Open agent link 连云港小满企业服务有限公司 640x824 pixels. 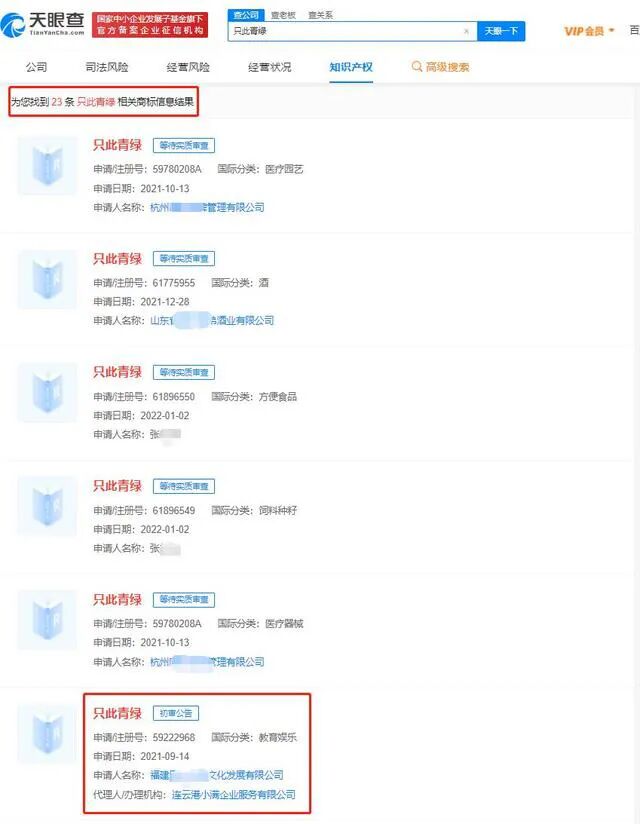pyautogui.click(x=234, y=794)
